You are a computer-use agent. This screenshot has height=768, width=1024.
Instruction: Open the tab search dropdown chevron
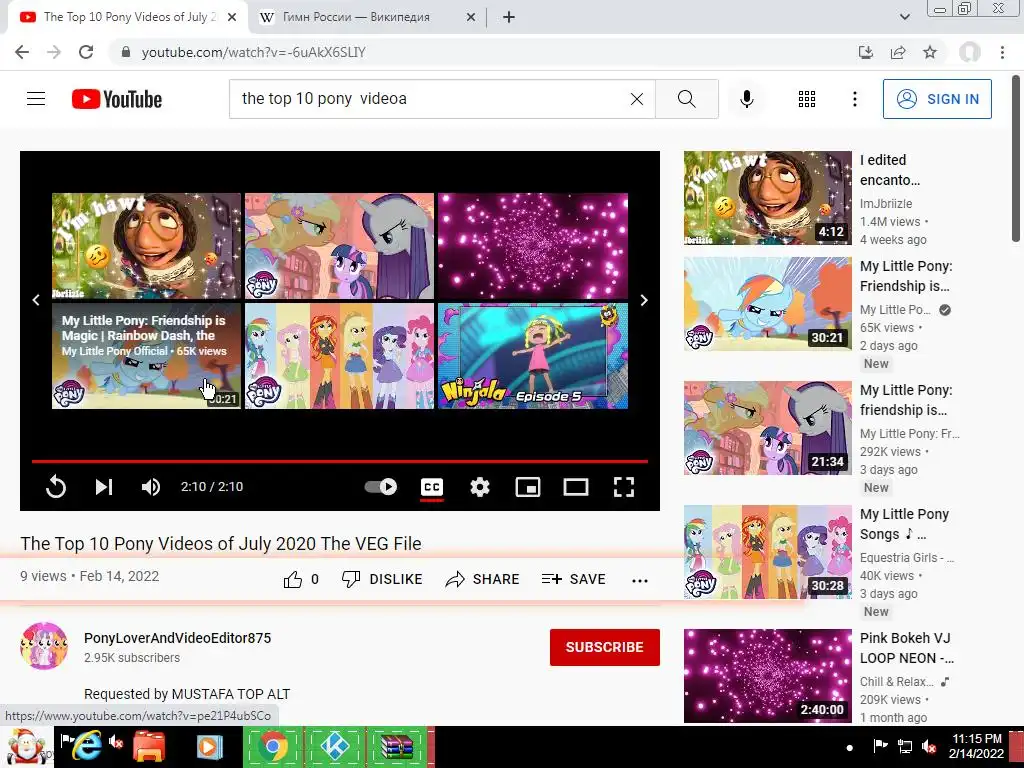(904, 17)
